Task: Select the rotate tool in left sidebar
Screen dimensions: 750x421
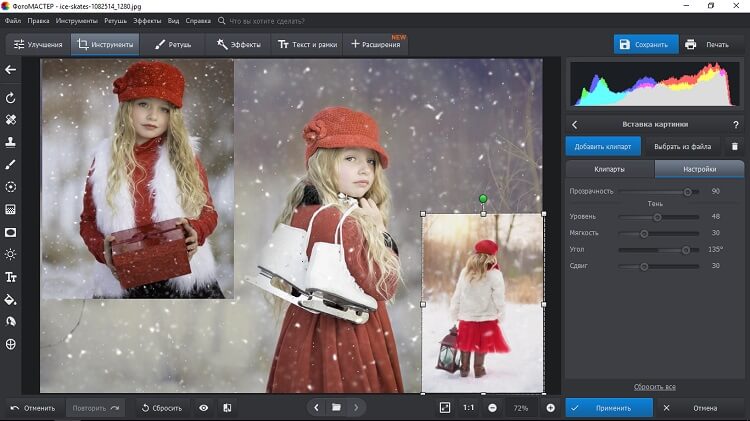Action: pos(11,98)
